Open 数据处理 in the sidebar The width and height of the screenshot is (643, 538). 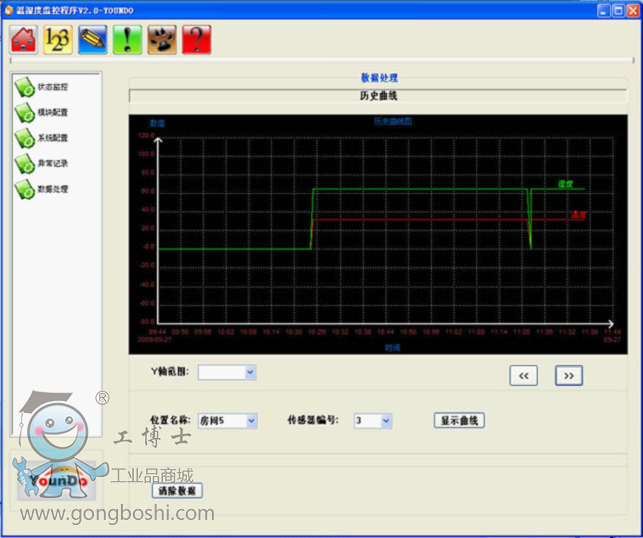click(41, 189)
